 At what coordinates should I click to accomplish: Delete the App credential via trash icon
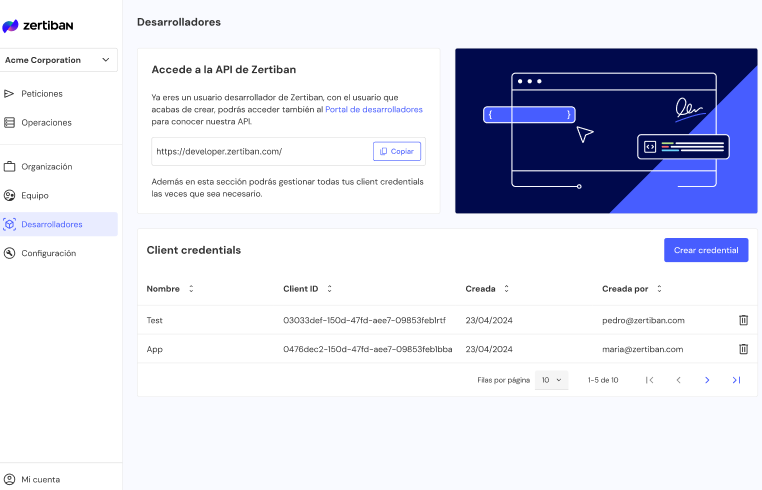pyautogui.click(x=743, y=349)
